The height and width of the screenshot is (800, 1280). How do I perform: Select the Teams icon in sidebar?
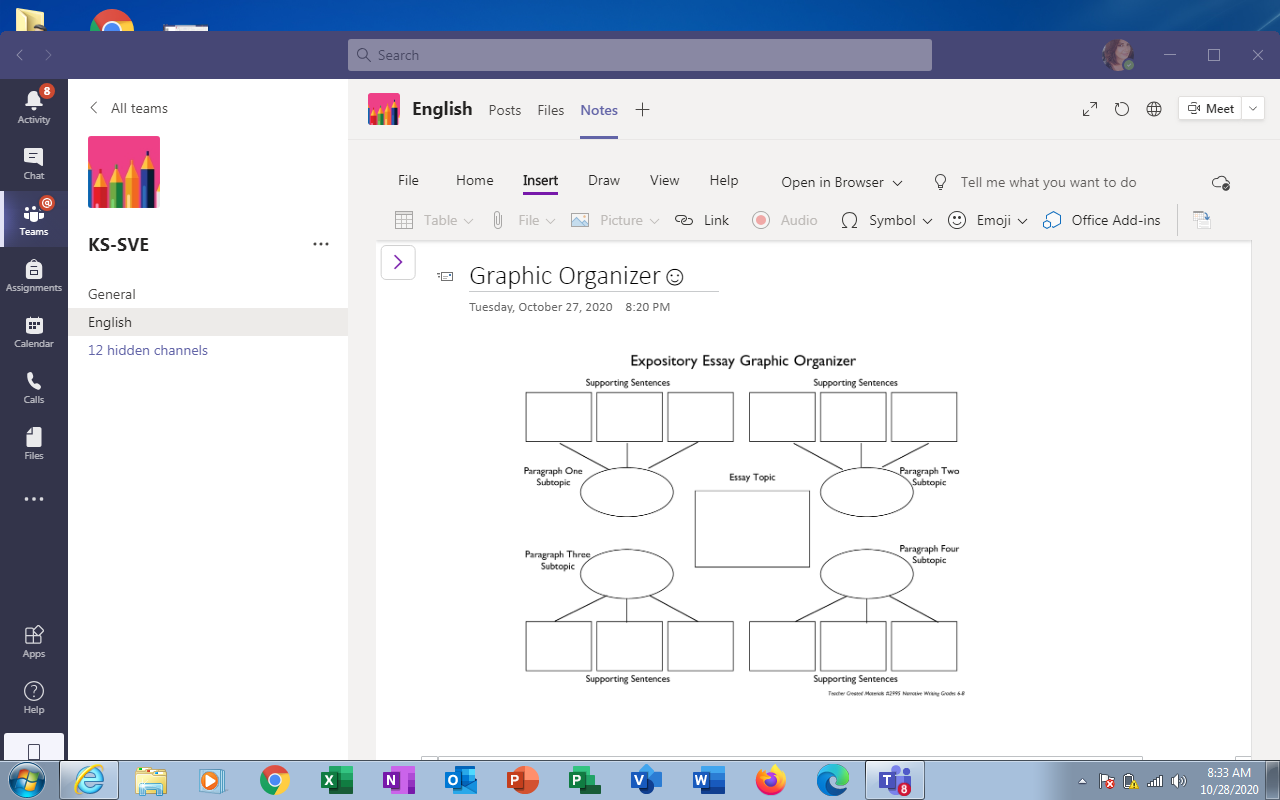click(x=34, y=219)
